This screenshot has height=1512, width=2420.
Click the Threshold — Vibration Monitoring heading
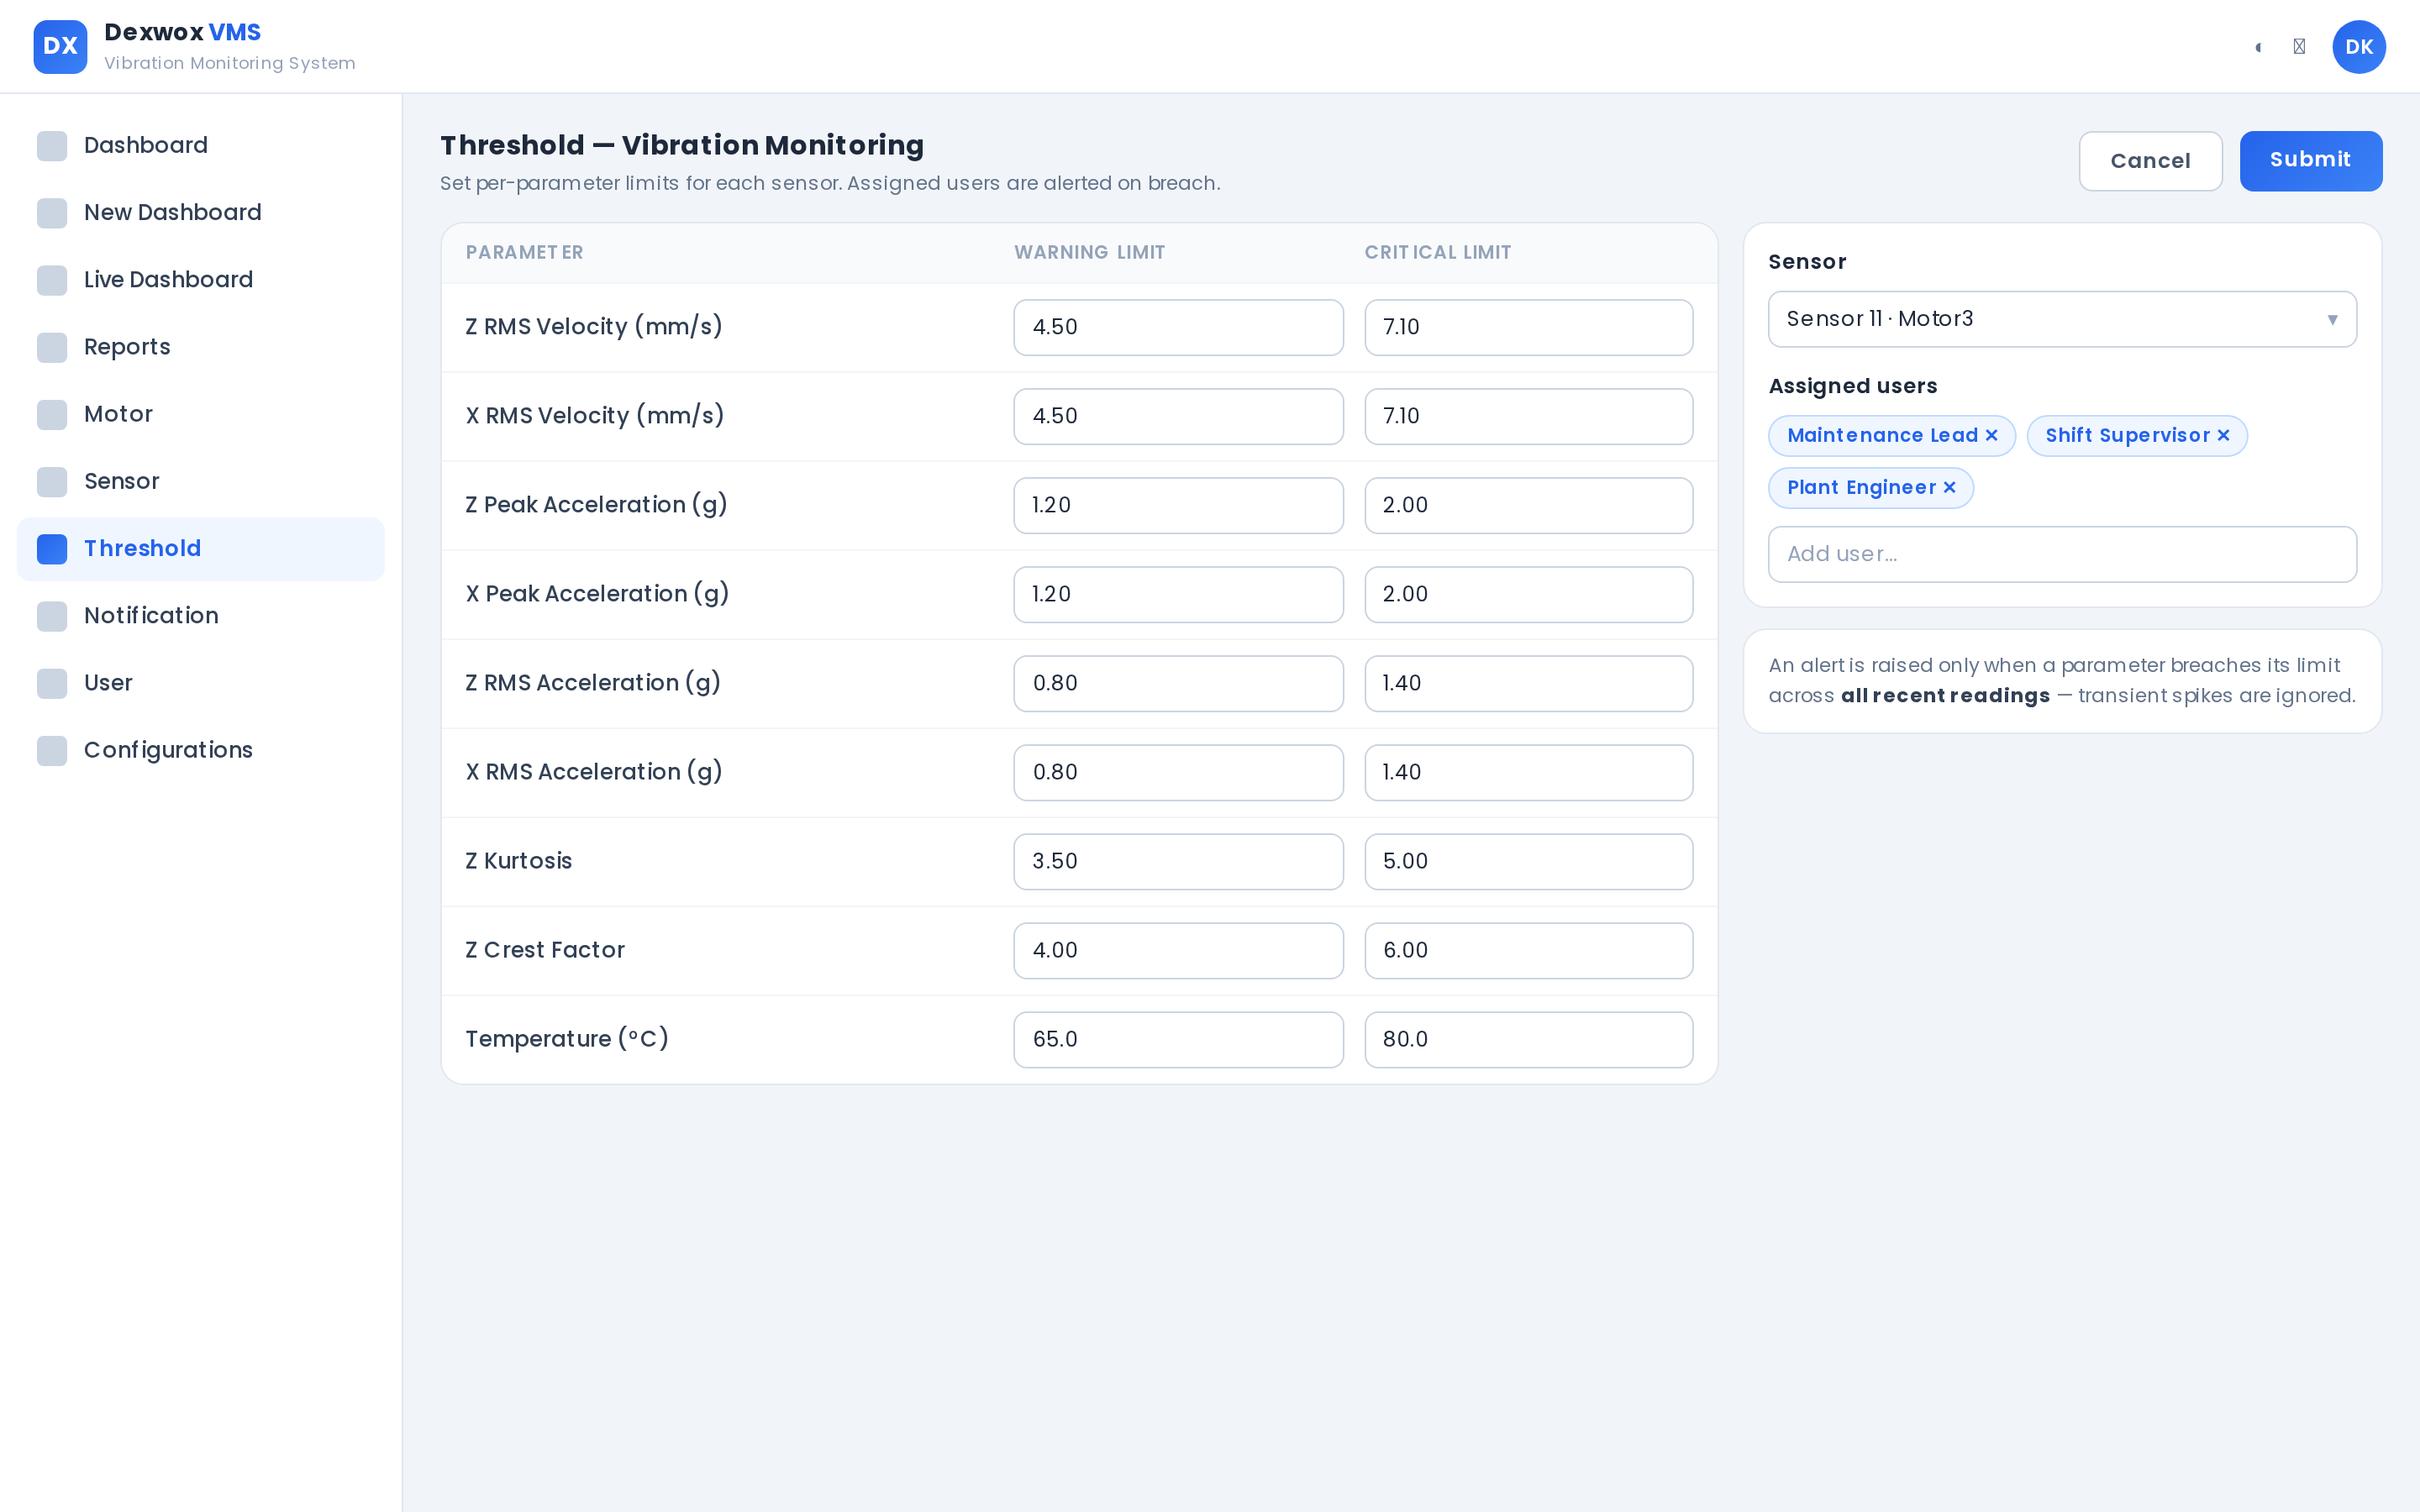point(682,146)
